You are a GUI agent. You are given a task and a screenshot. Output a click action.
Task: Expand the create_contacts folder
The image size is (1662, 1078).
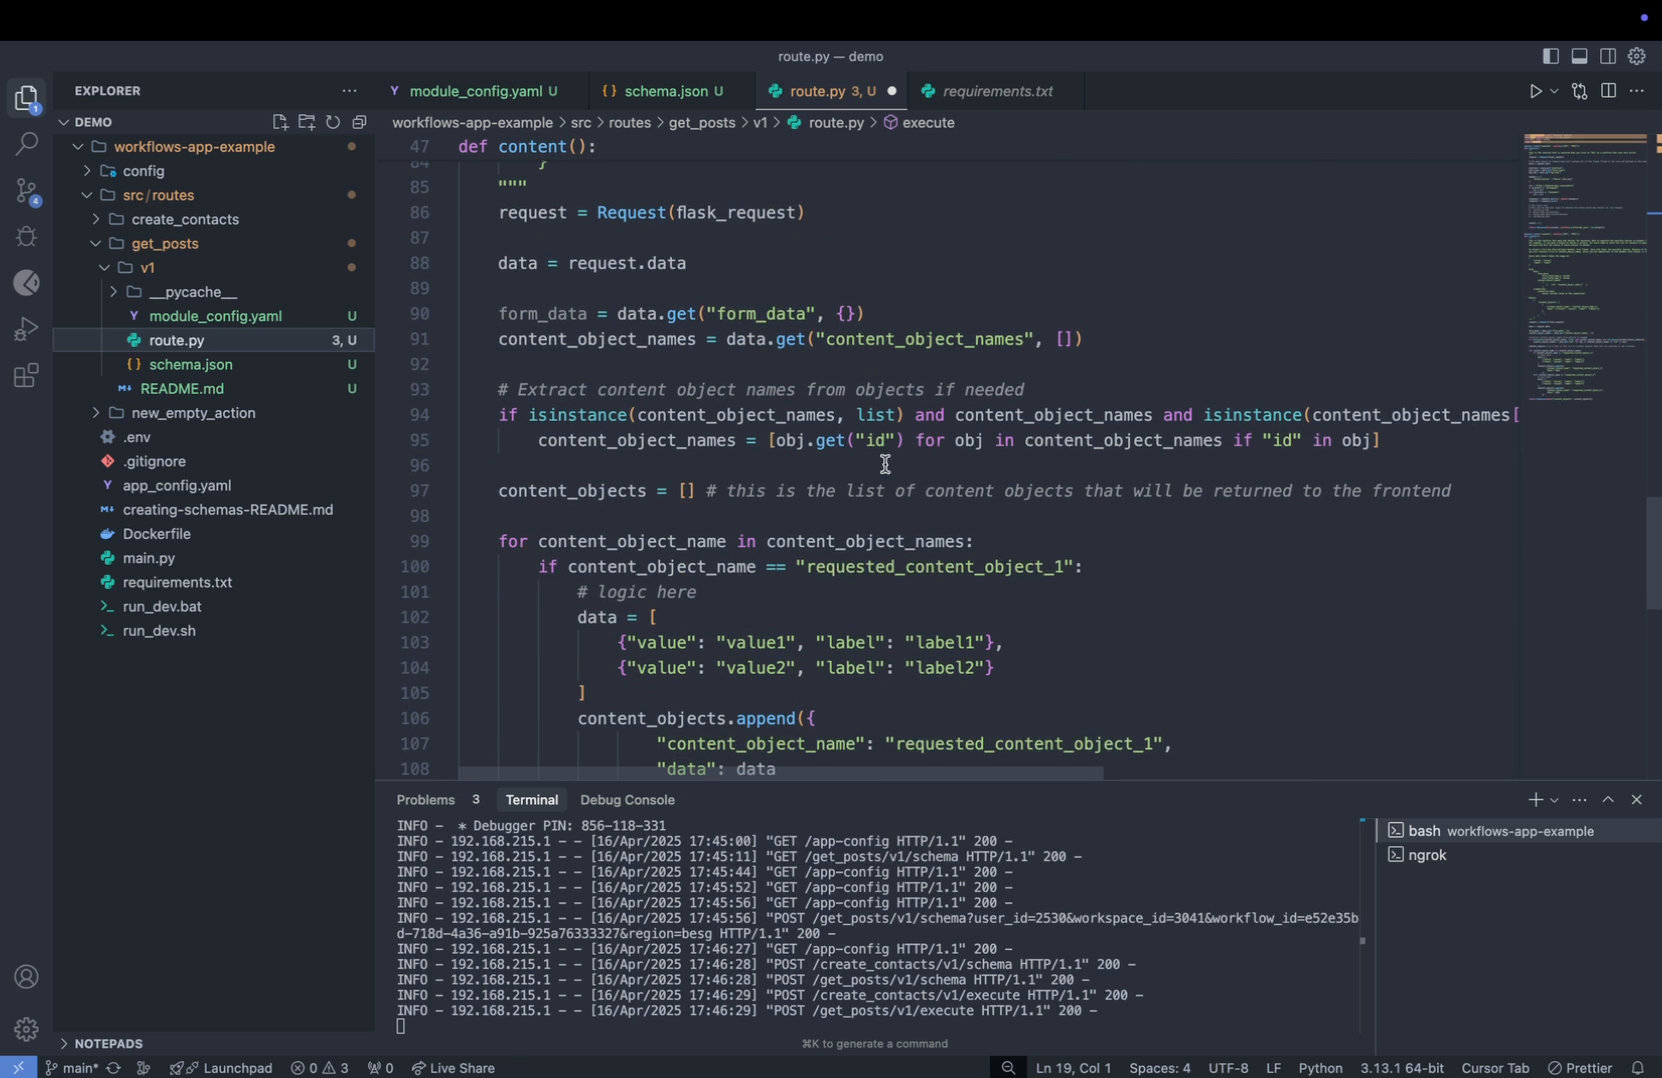[x=185, y=219]
